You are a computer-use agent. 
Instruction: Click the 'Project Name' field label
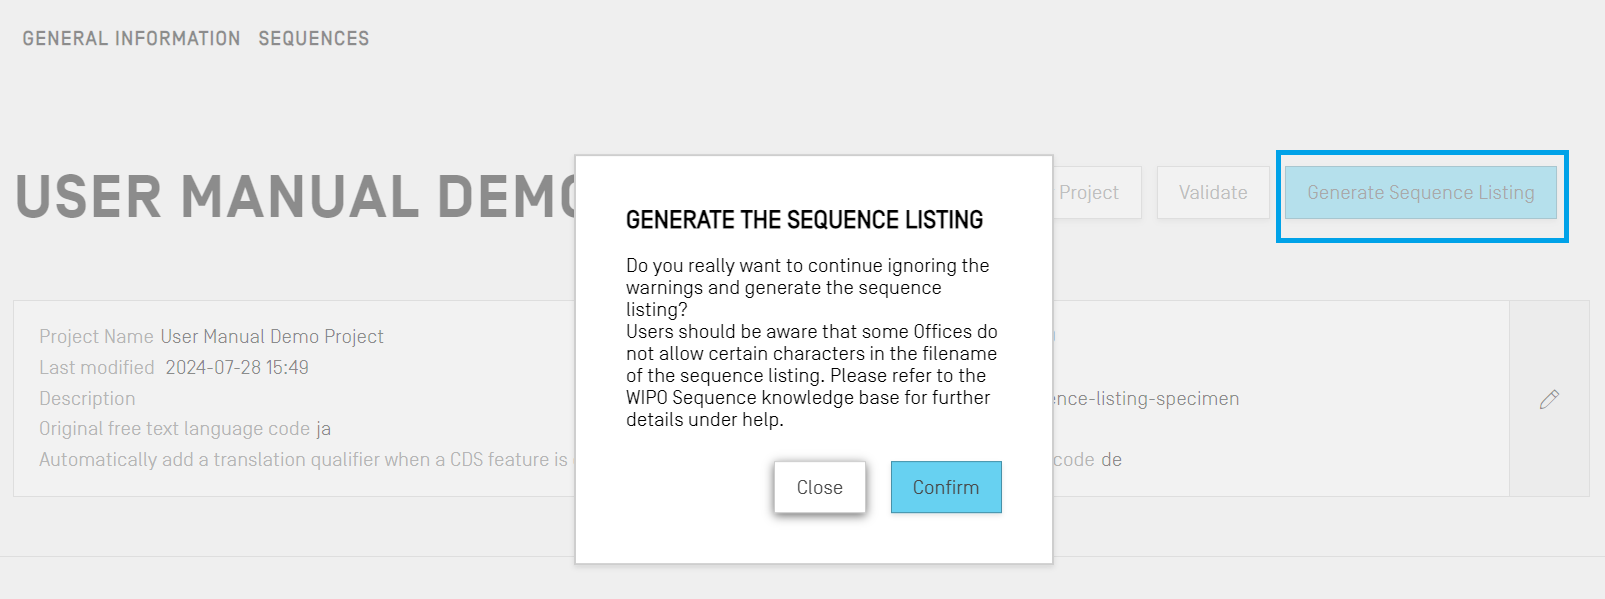coord(96,337)
